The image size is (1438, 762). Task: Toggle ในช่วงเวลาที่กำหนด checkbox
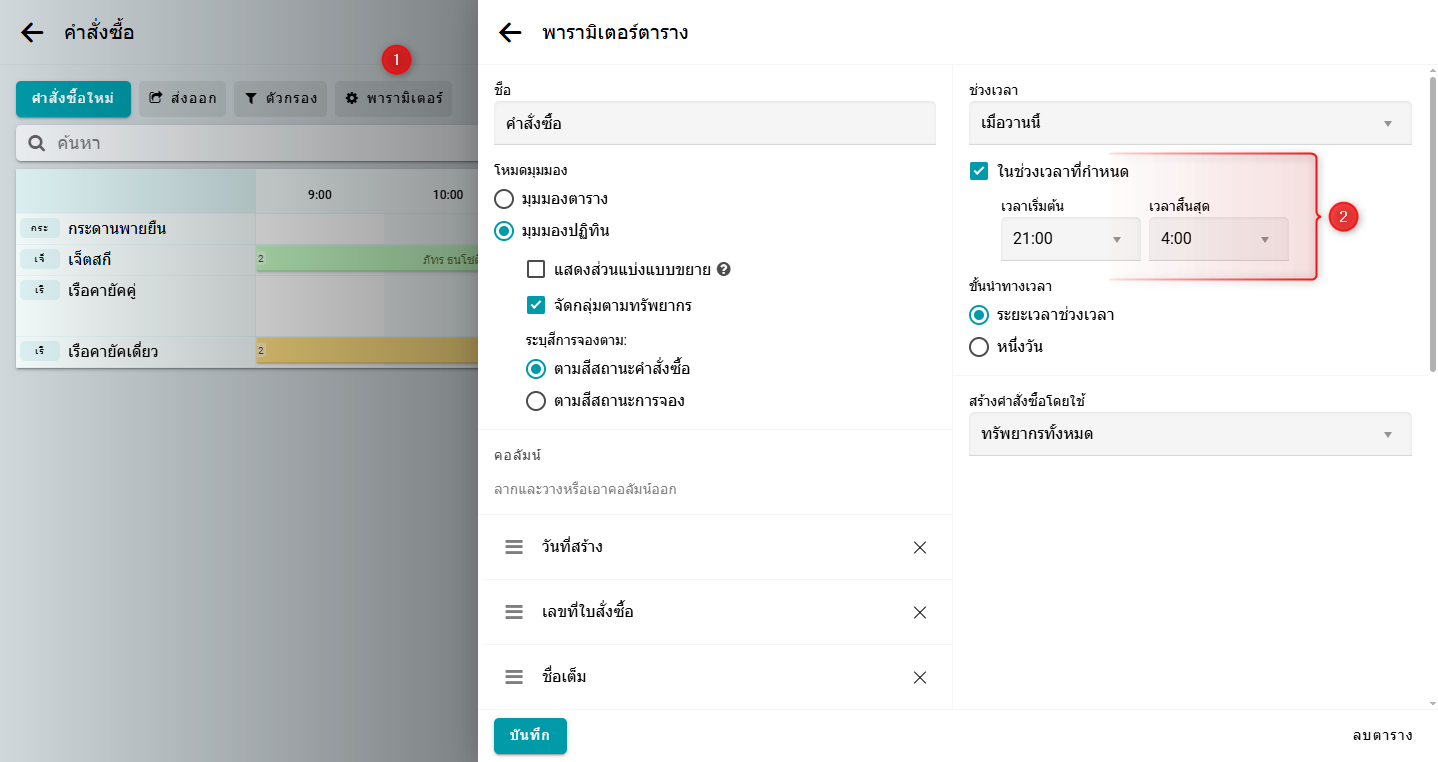[979, 171]
